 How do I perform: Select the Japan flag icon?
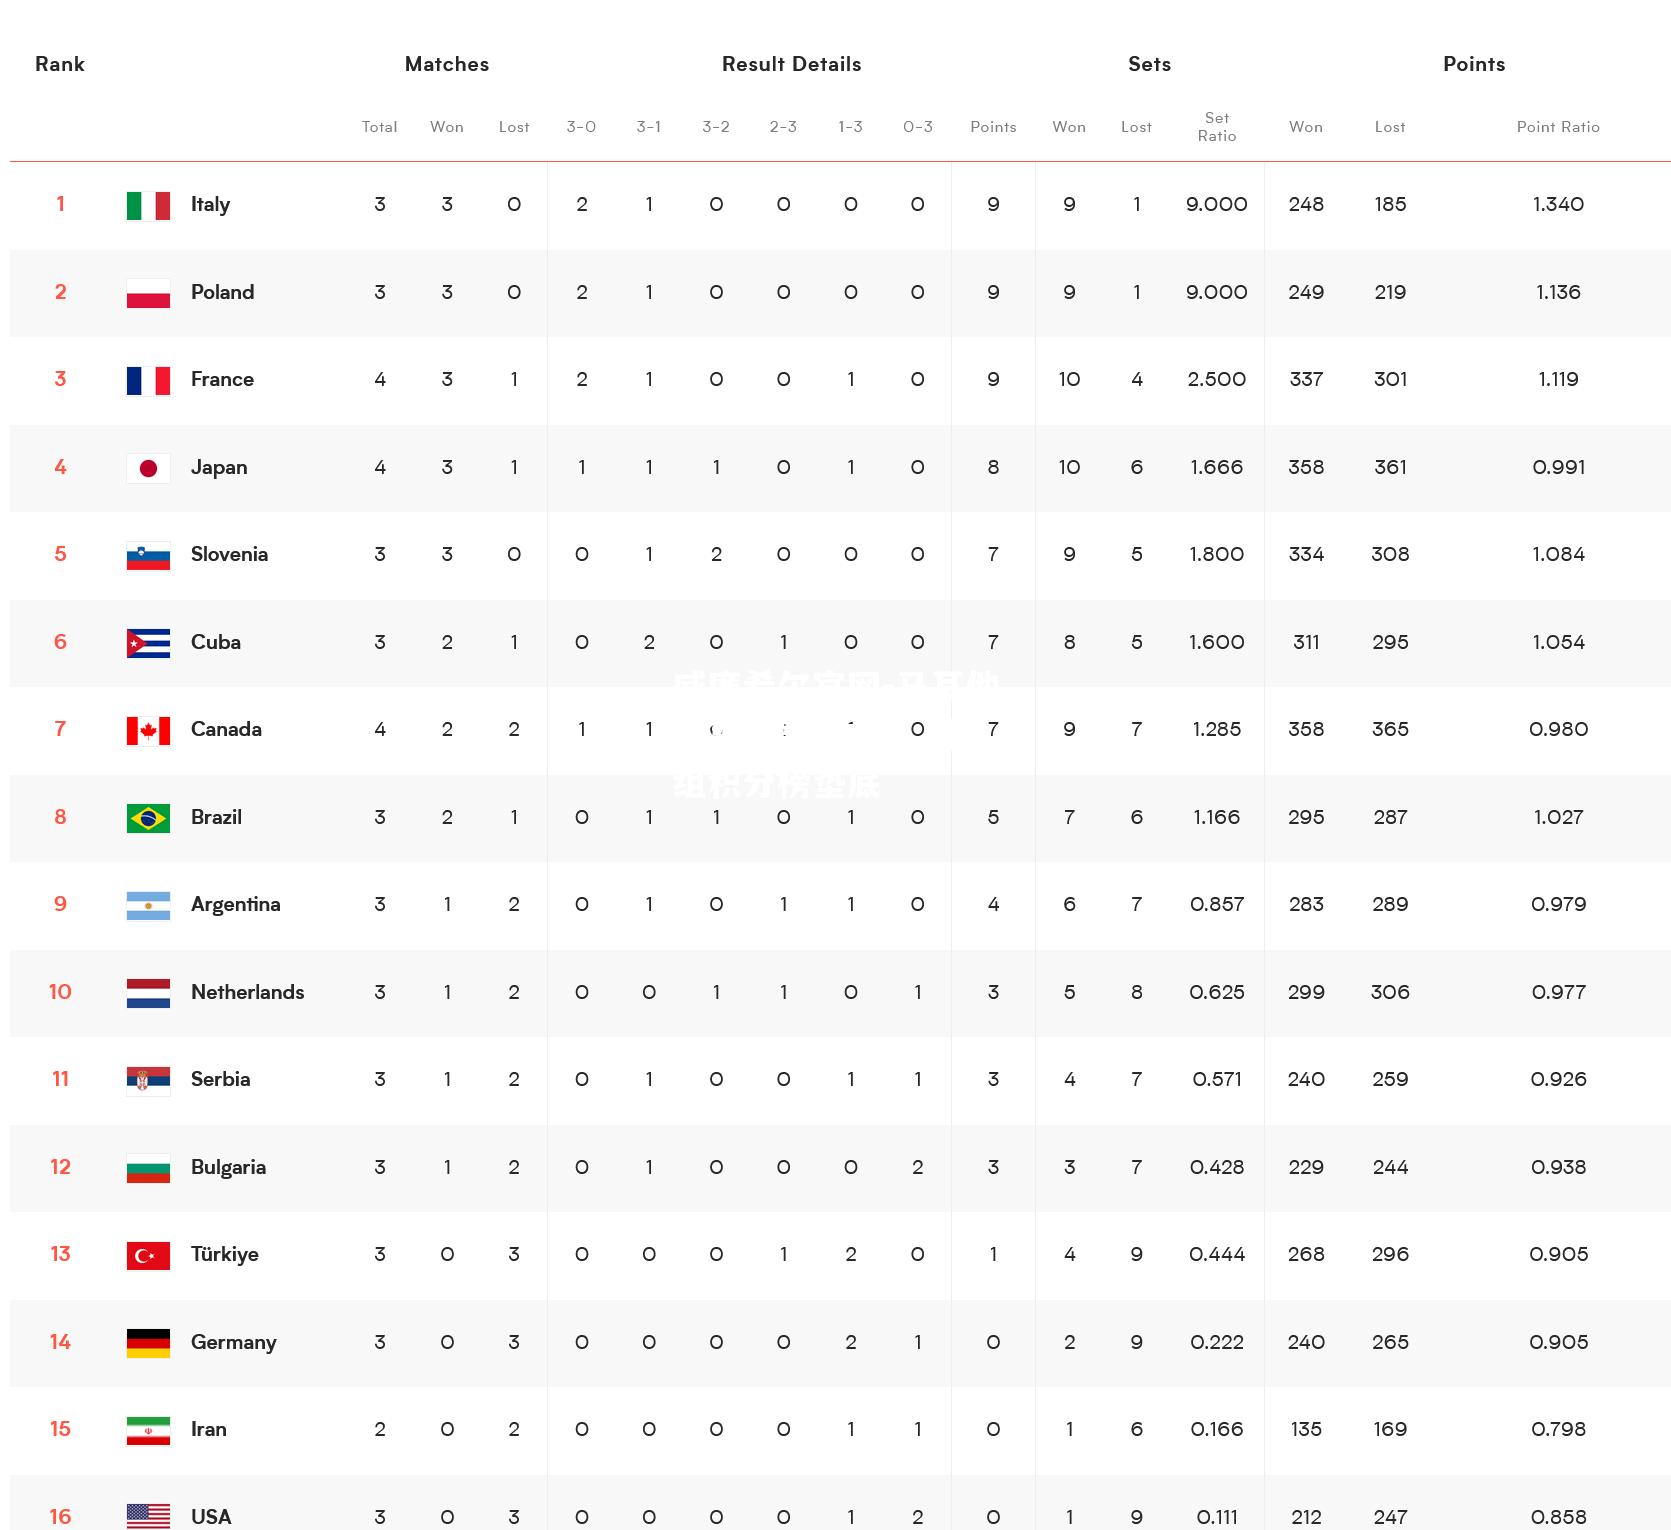click(148, 468)
